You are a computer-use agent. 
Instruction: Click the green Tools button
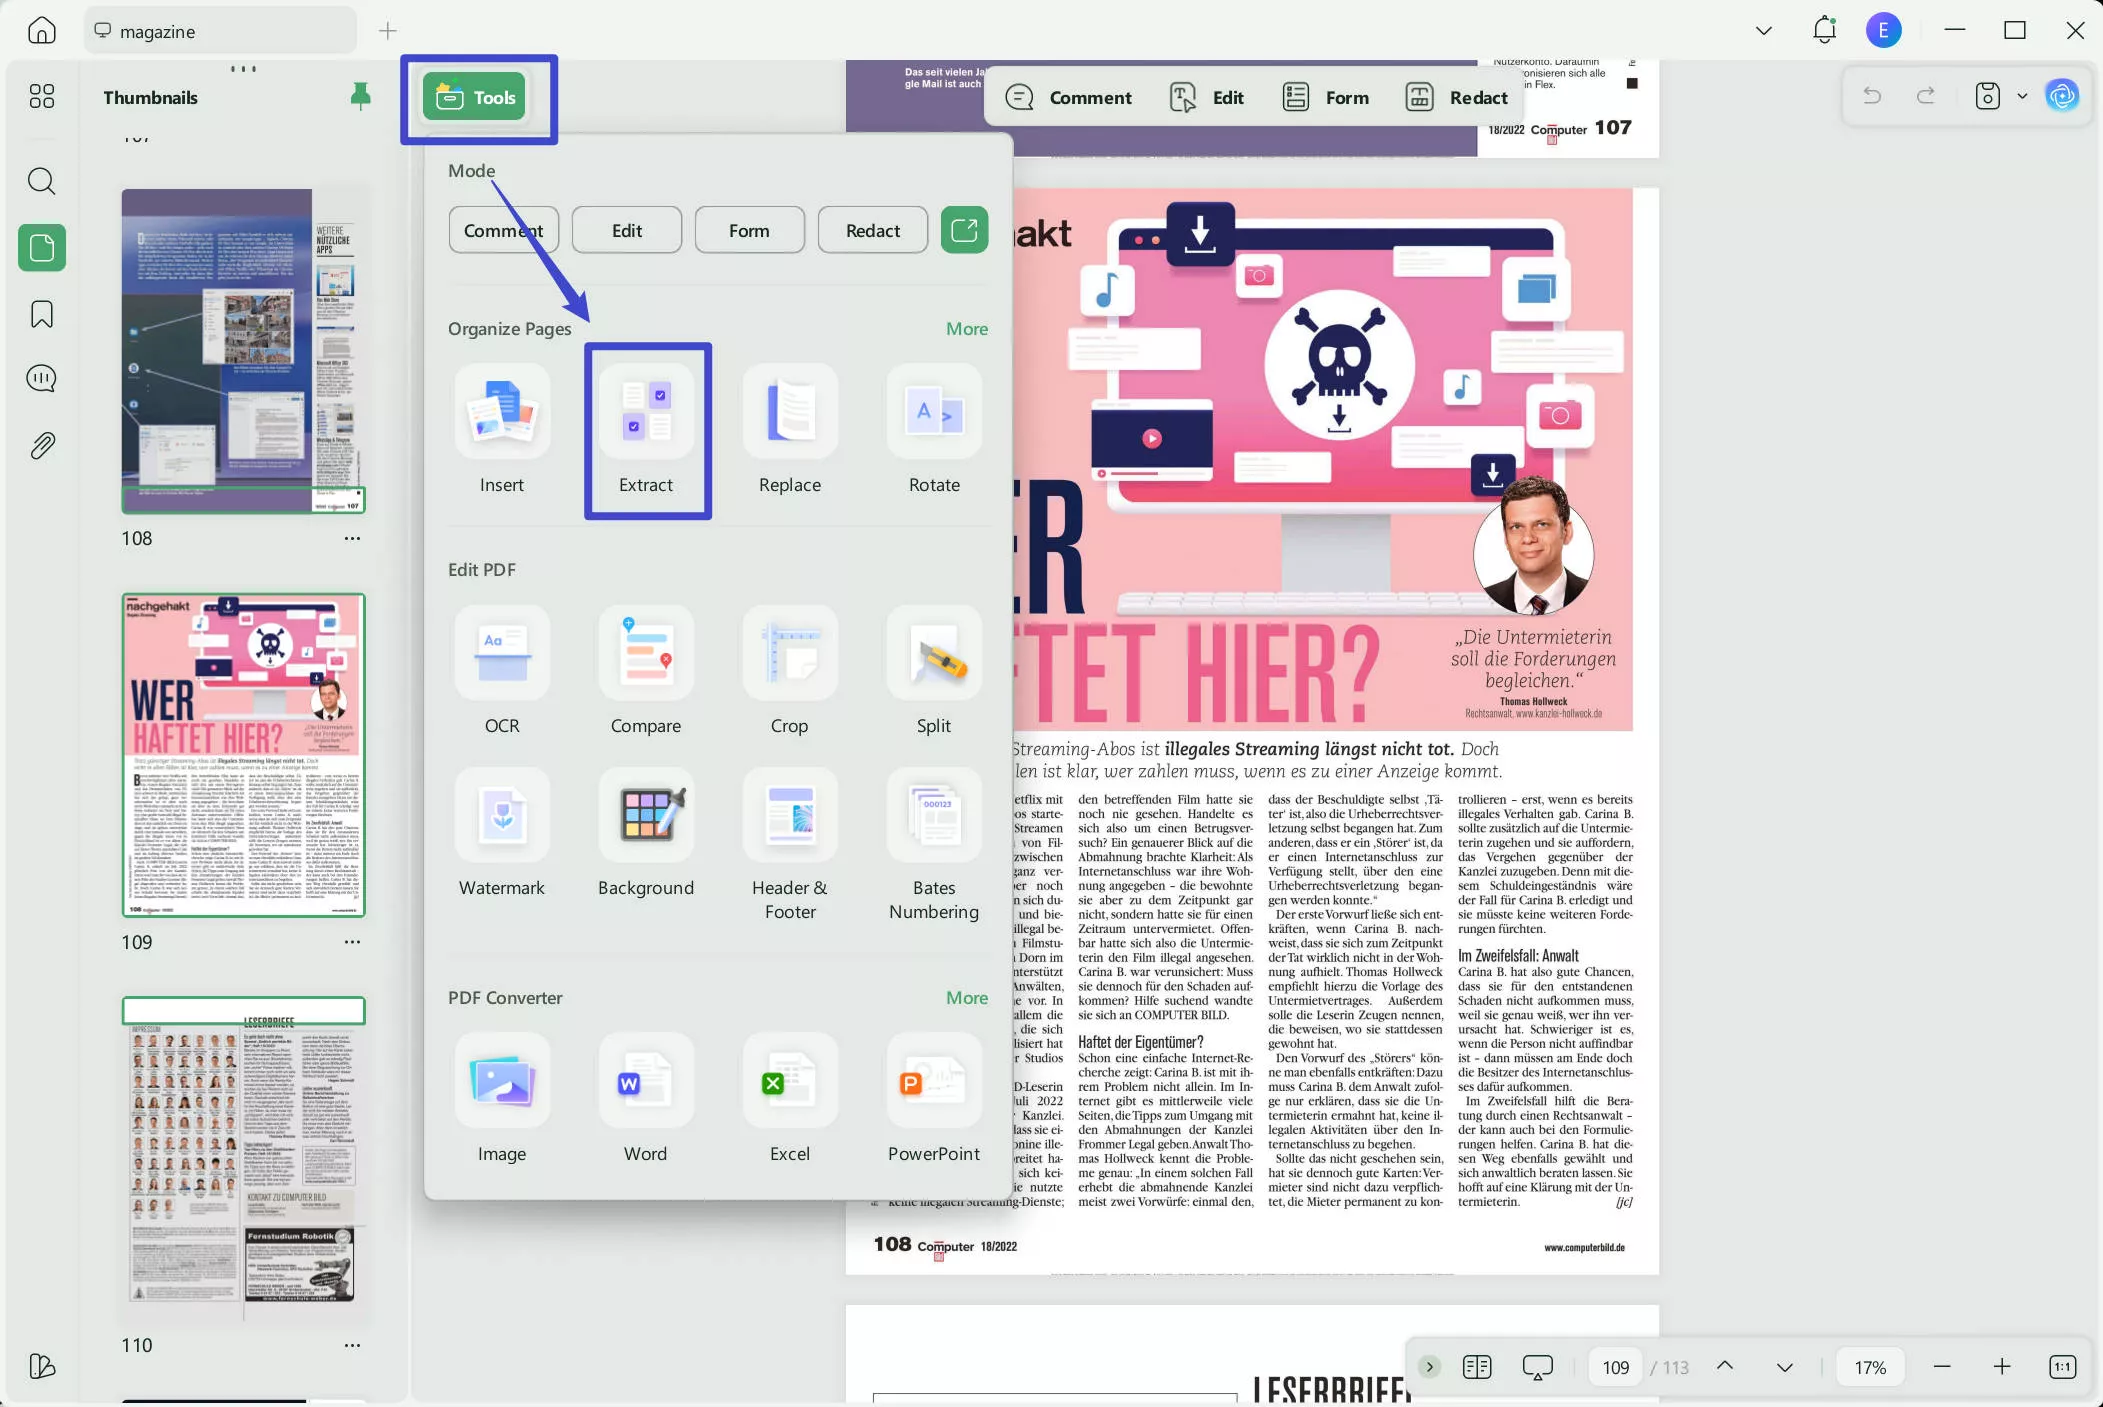tap(477, 96)
